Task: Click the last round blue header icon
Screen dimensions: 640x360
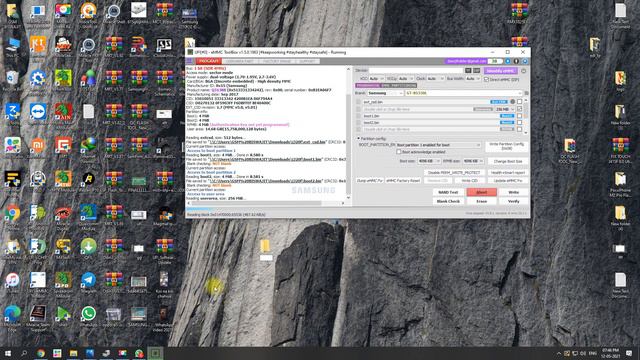Action: coord(525,61)
